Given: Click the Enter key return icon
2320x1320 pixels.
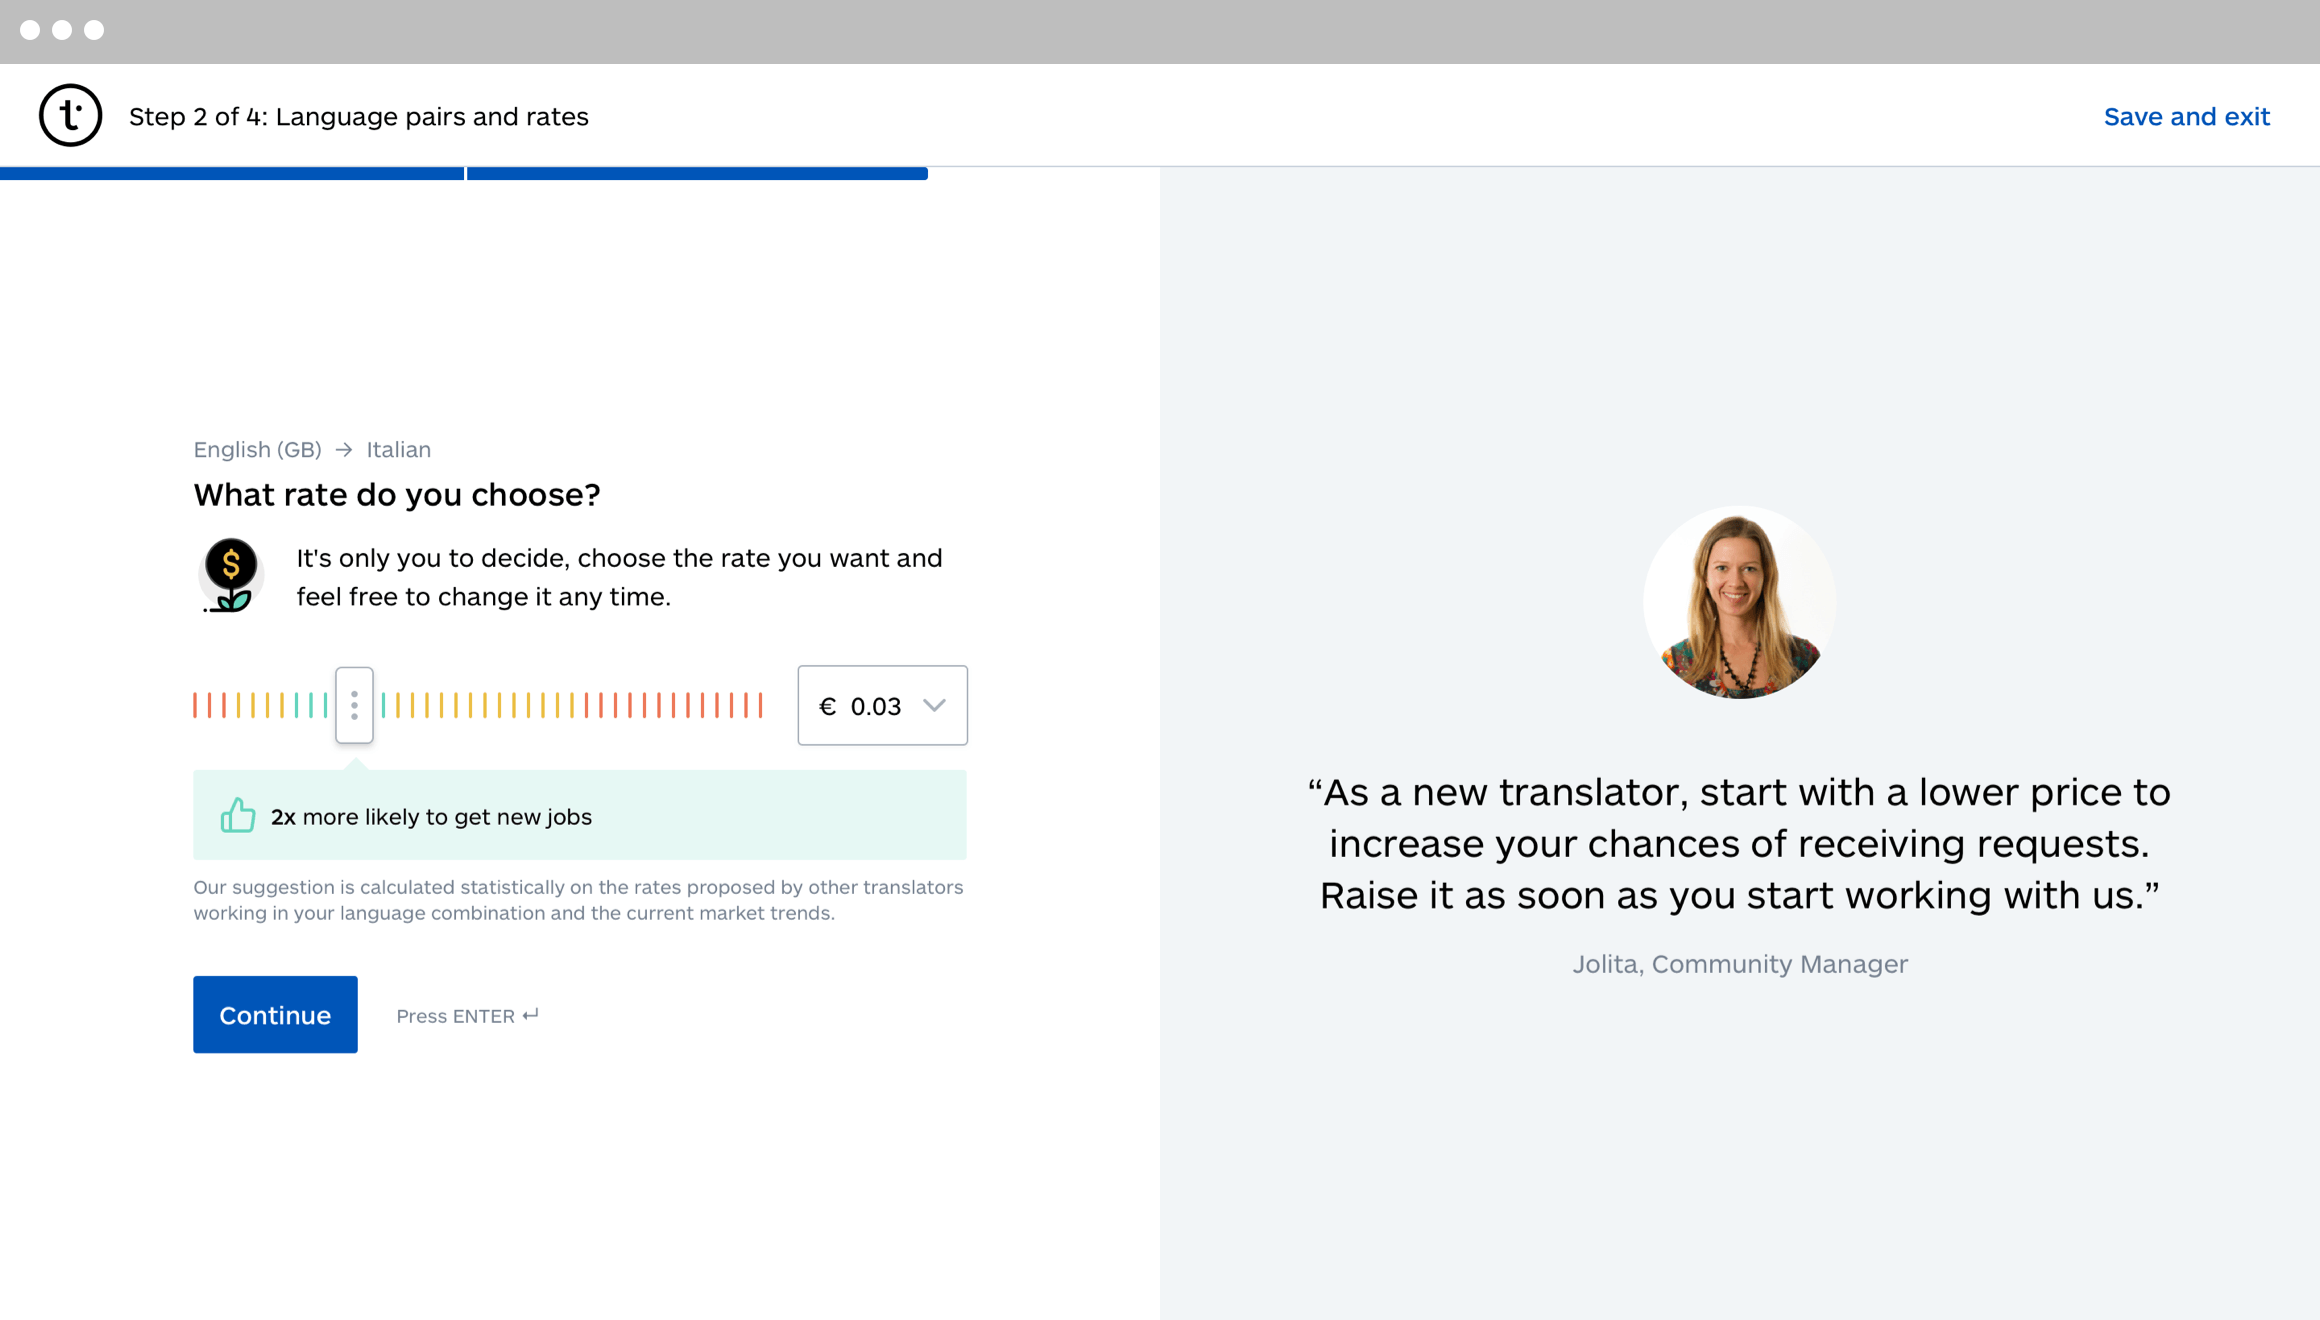Looking at the screenshot, I should (531, 1015).
